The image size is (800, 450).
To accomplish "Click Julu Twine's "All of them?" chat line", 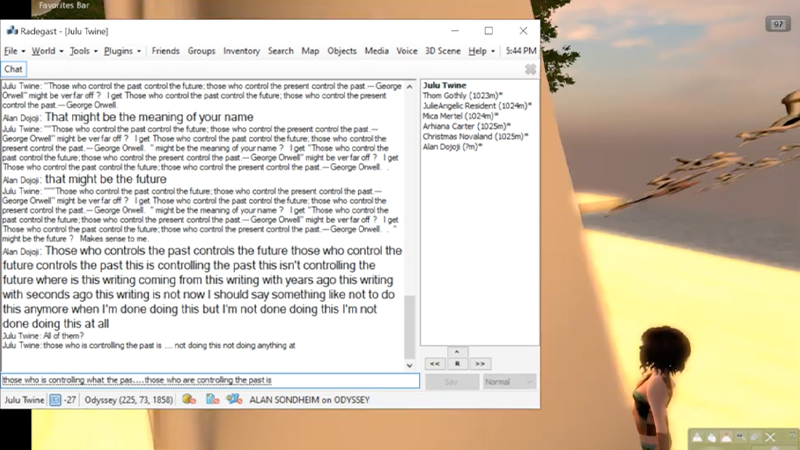I will [43, 336].
